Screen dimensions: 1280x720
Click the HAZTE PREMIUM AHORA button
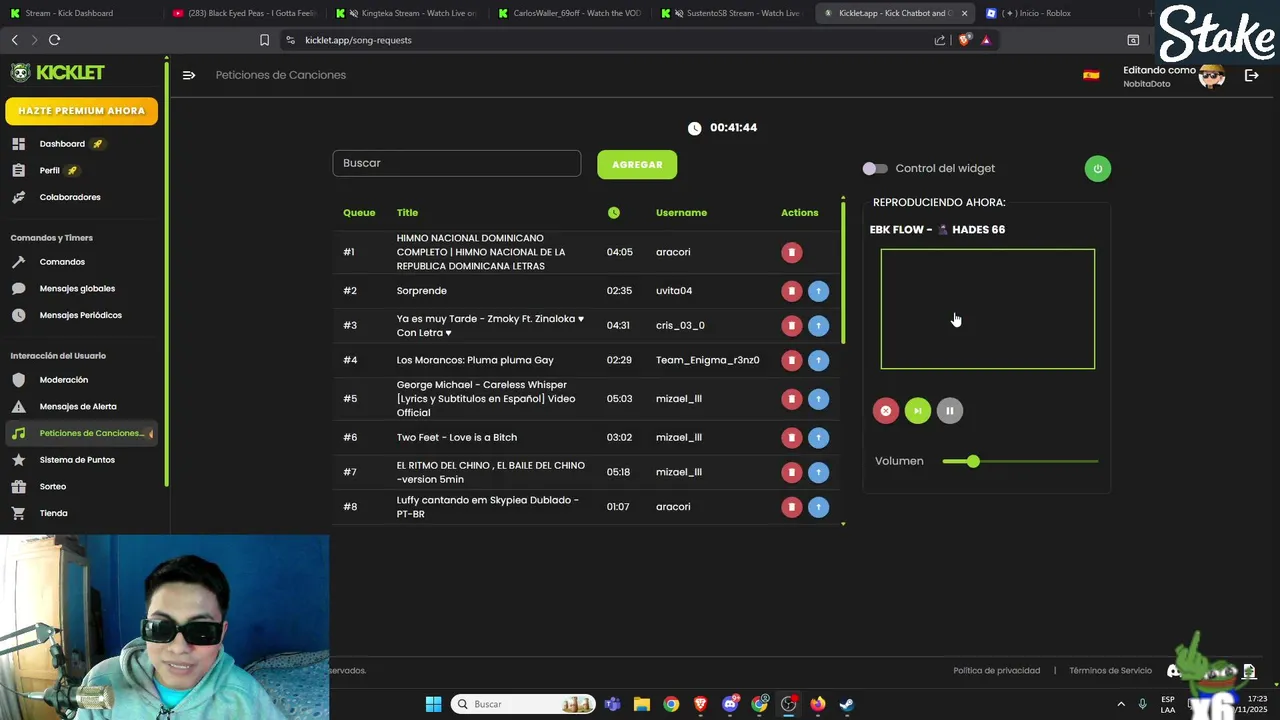[x=81, y=111]
